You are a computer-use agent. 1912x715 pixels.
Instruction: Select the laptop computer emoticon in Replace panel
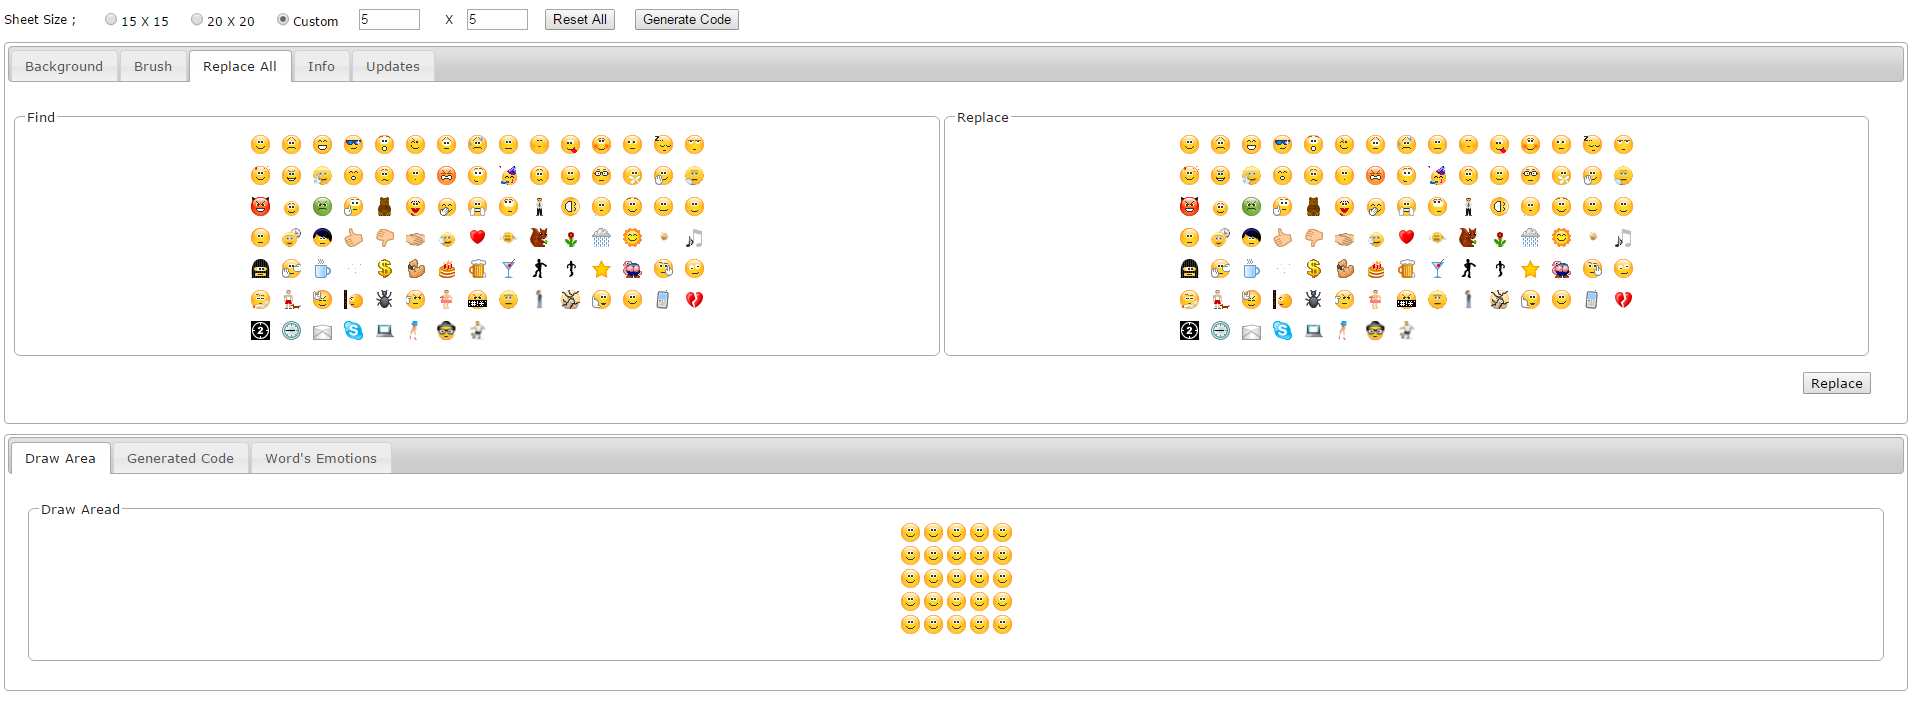click(1313, 331)
